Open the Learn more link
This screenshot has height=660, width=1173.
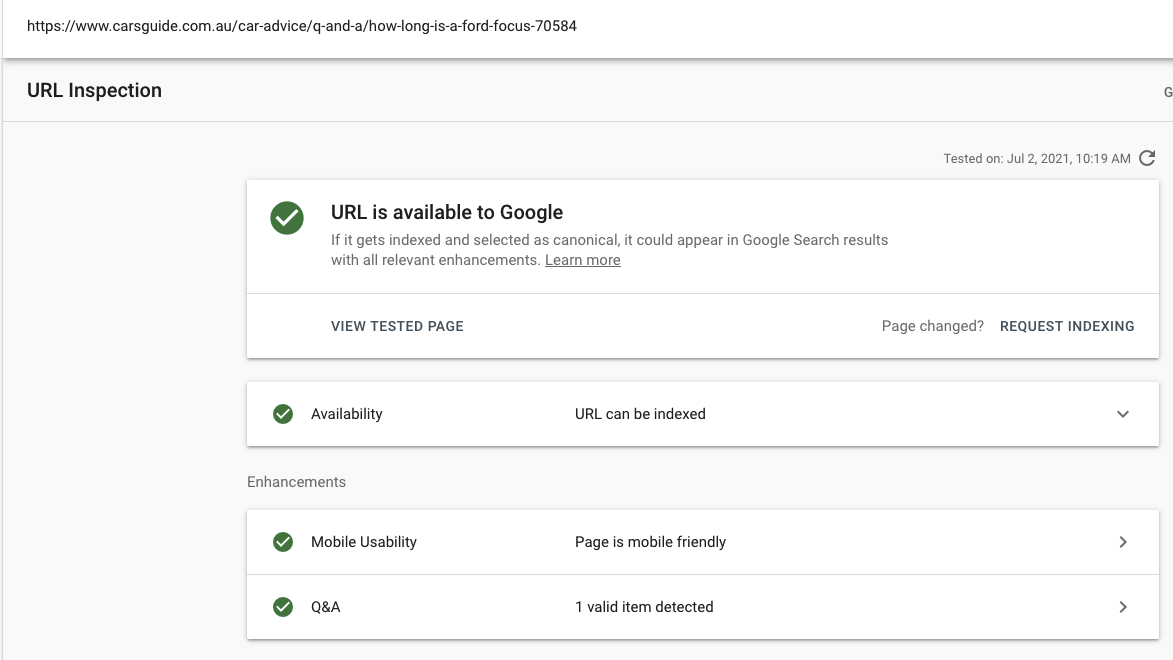pos(582,260)
